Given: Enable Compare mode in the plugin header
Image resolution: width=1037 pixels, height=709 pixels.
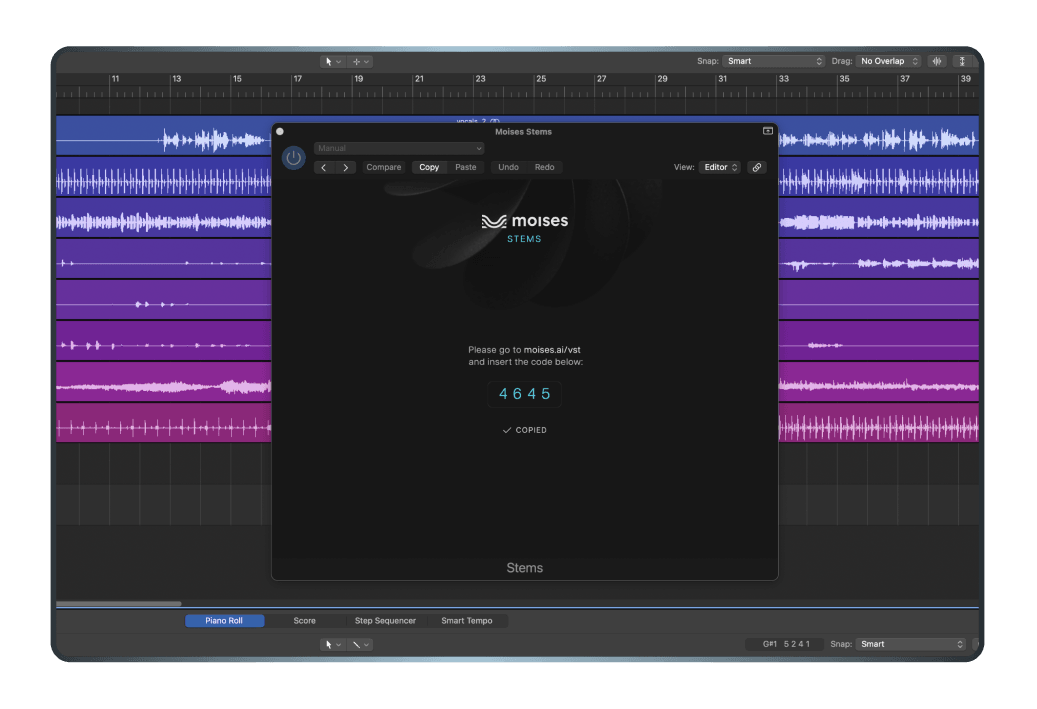Looking at the screenshot, I should point(384,167).
